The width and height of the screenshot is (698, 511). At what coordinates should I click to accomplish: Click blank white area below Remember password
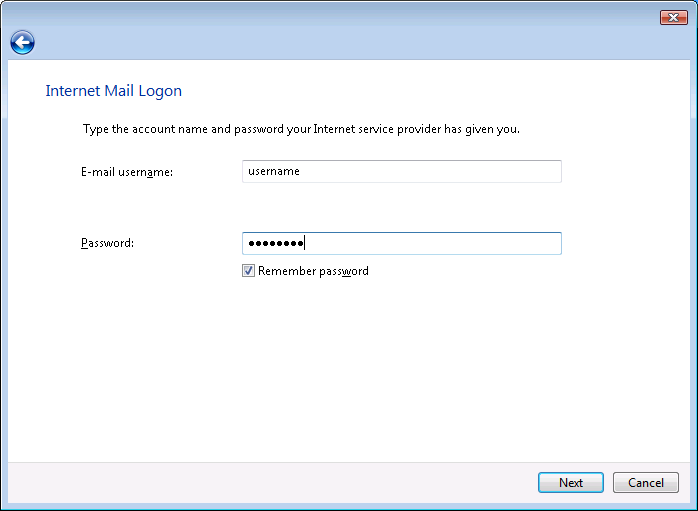350,370
